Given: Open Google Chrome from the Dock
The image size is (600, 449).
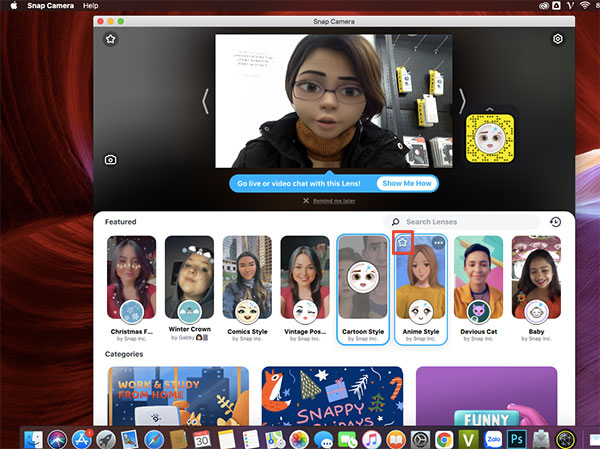Looking at the screenshot, I should pyautogui.click(x=444, y=439).
